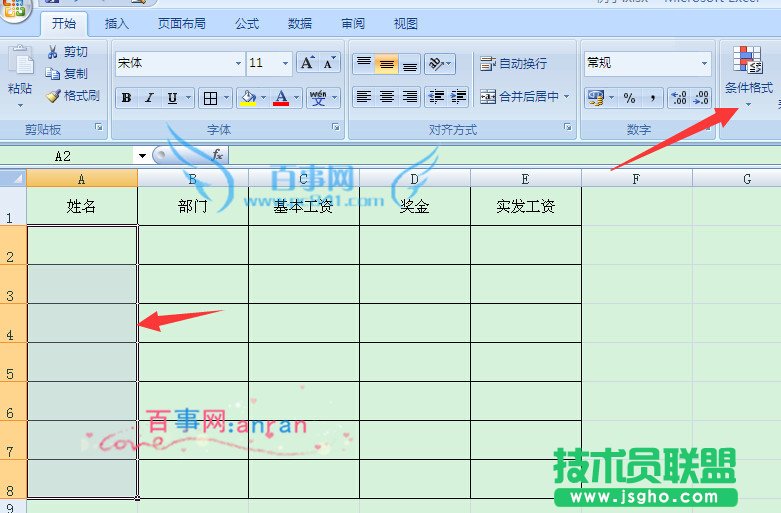Set bottom vertical alignment

coord(410,64)
